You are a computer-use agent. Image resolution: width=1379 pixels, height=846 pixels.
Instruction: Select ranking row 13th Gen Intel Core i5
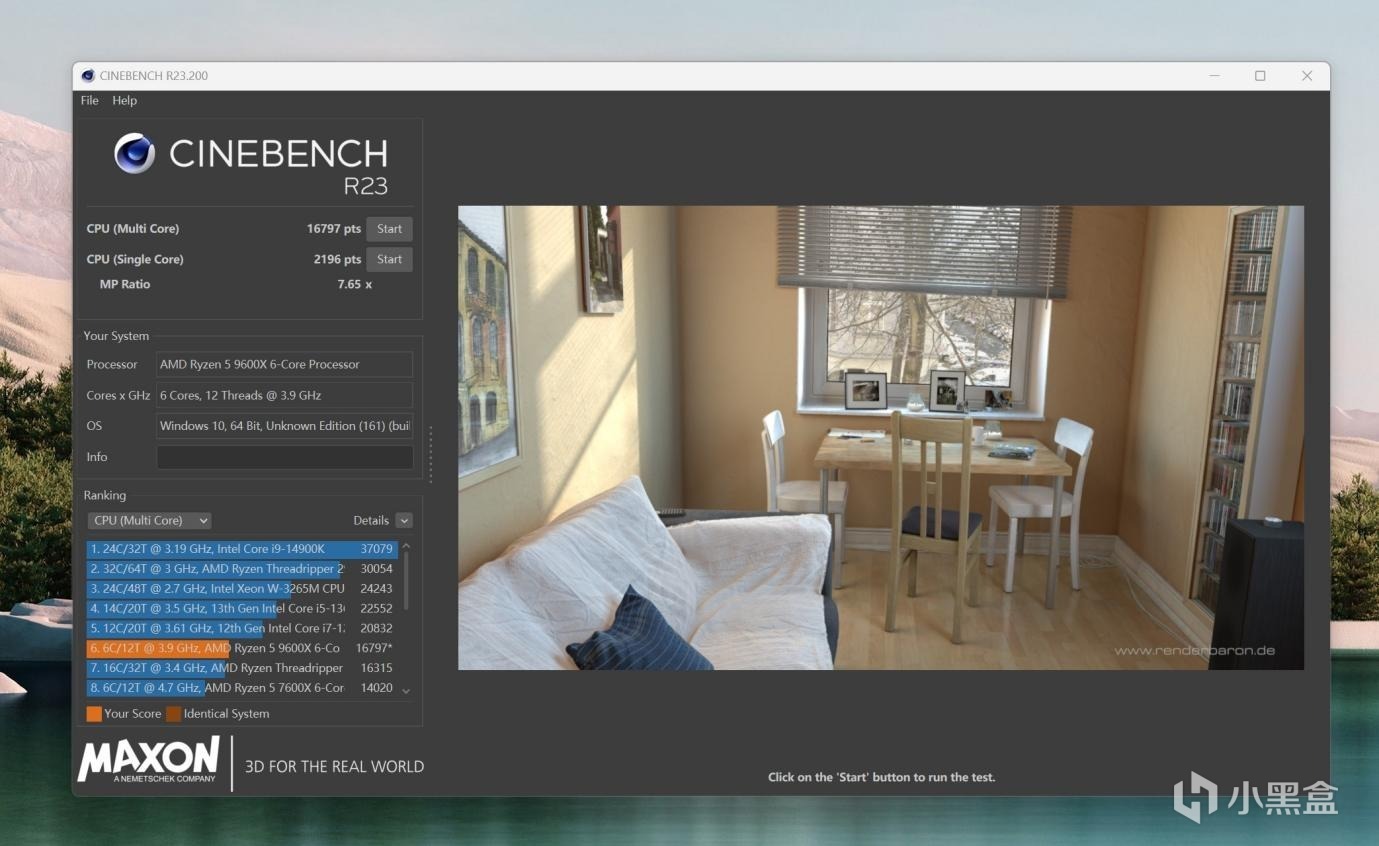(242, 608)
